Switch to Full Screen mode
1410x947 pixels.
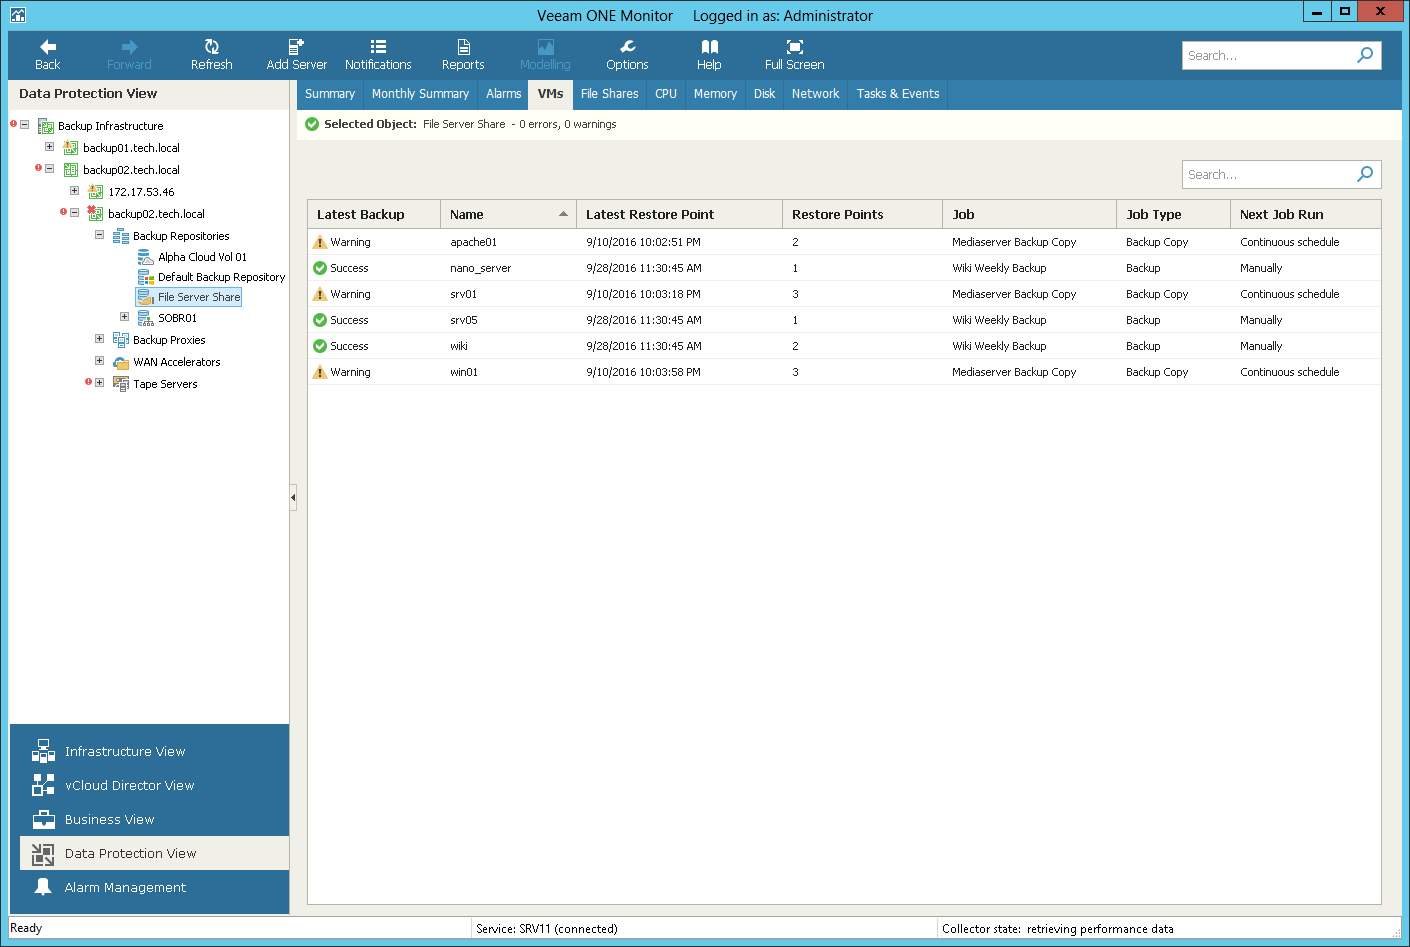tap(795, 55)
